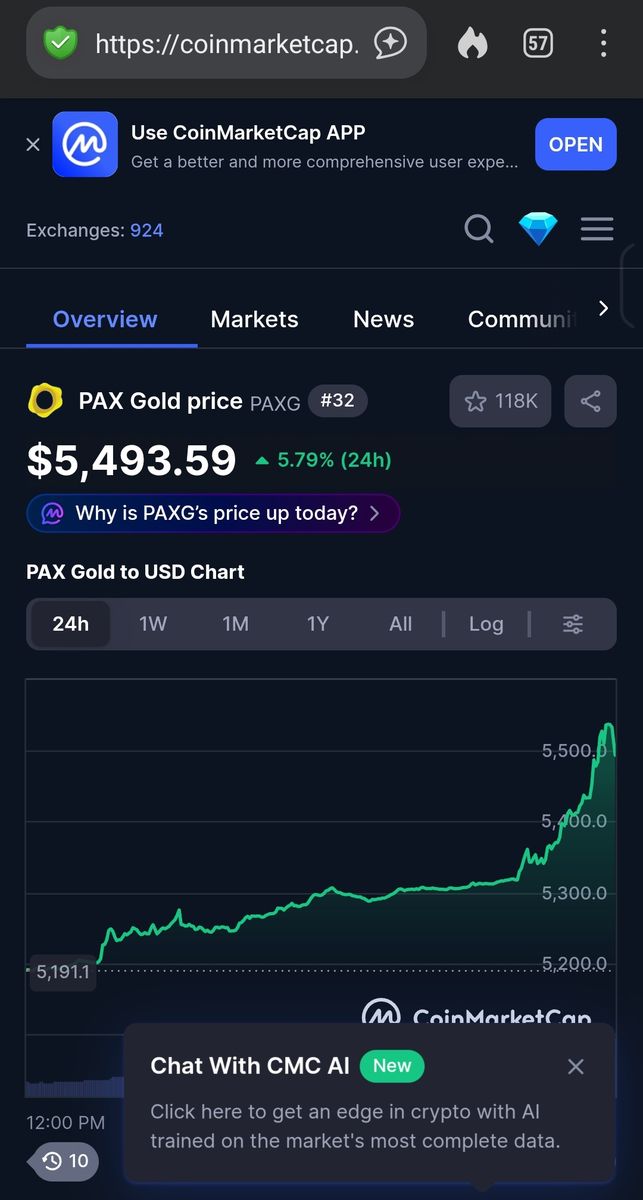Open the Exchanges 924 link
Screen dimensions: 643x1200
[146, 230]
